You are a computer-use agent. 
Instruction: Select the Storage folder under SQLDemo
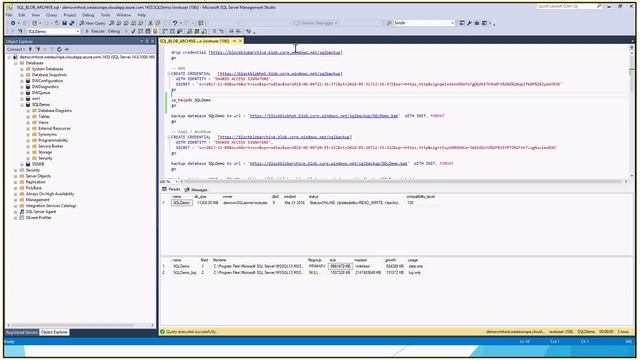45,152
